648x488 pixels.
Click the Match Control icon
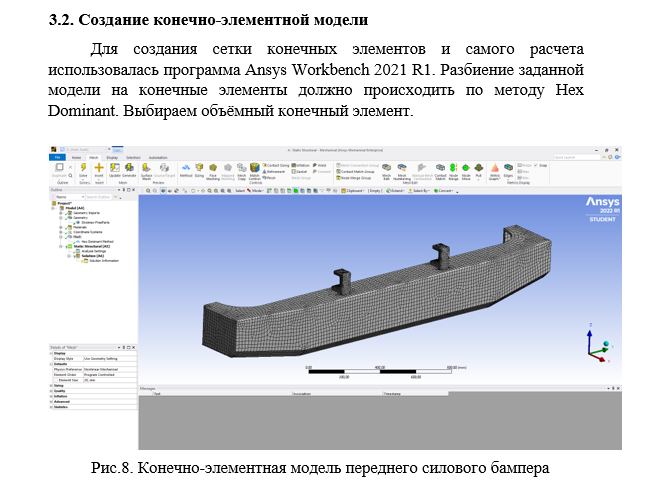255,168
